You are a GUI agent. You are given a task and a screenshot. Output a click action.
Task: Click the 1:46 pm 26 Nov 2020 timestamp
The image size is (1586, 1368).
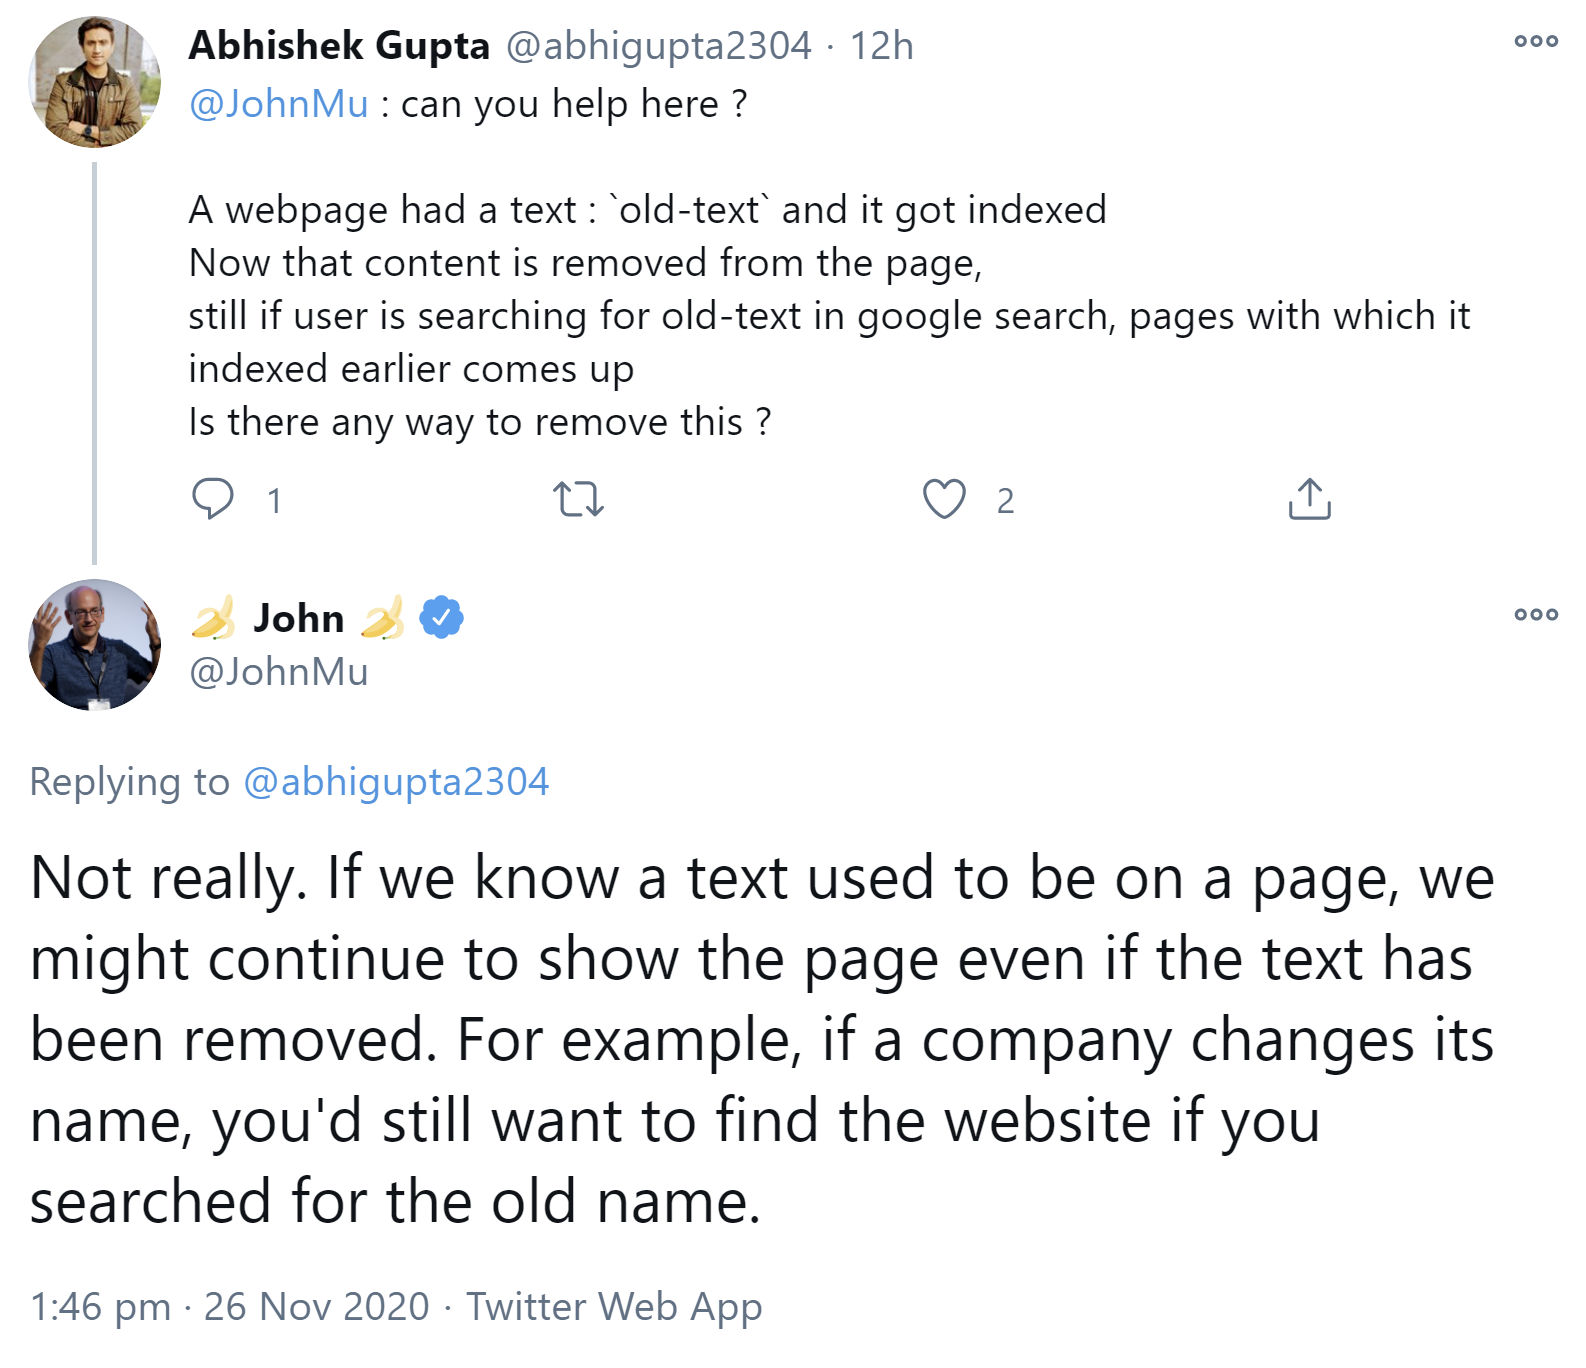coord(229,1306)
